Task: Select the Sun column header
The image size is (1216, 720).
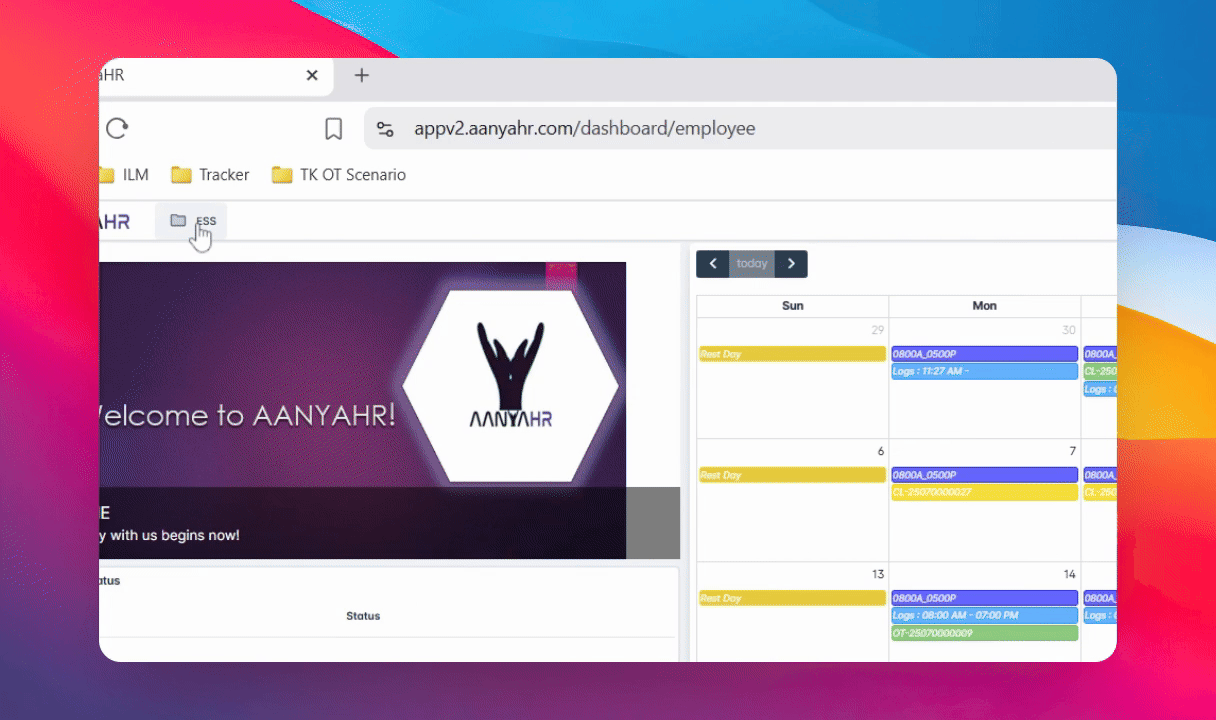Action: 792,306
